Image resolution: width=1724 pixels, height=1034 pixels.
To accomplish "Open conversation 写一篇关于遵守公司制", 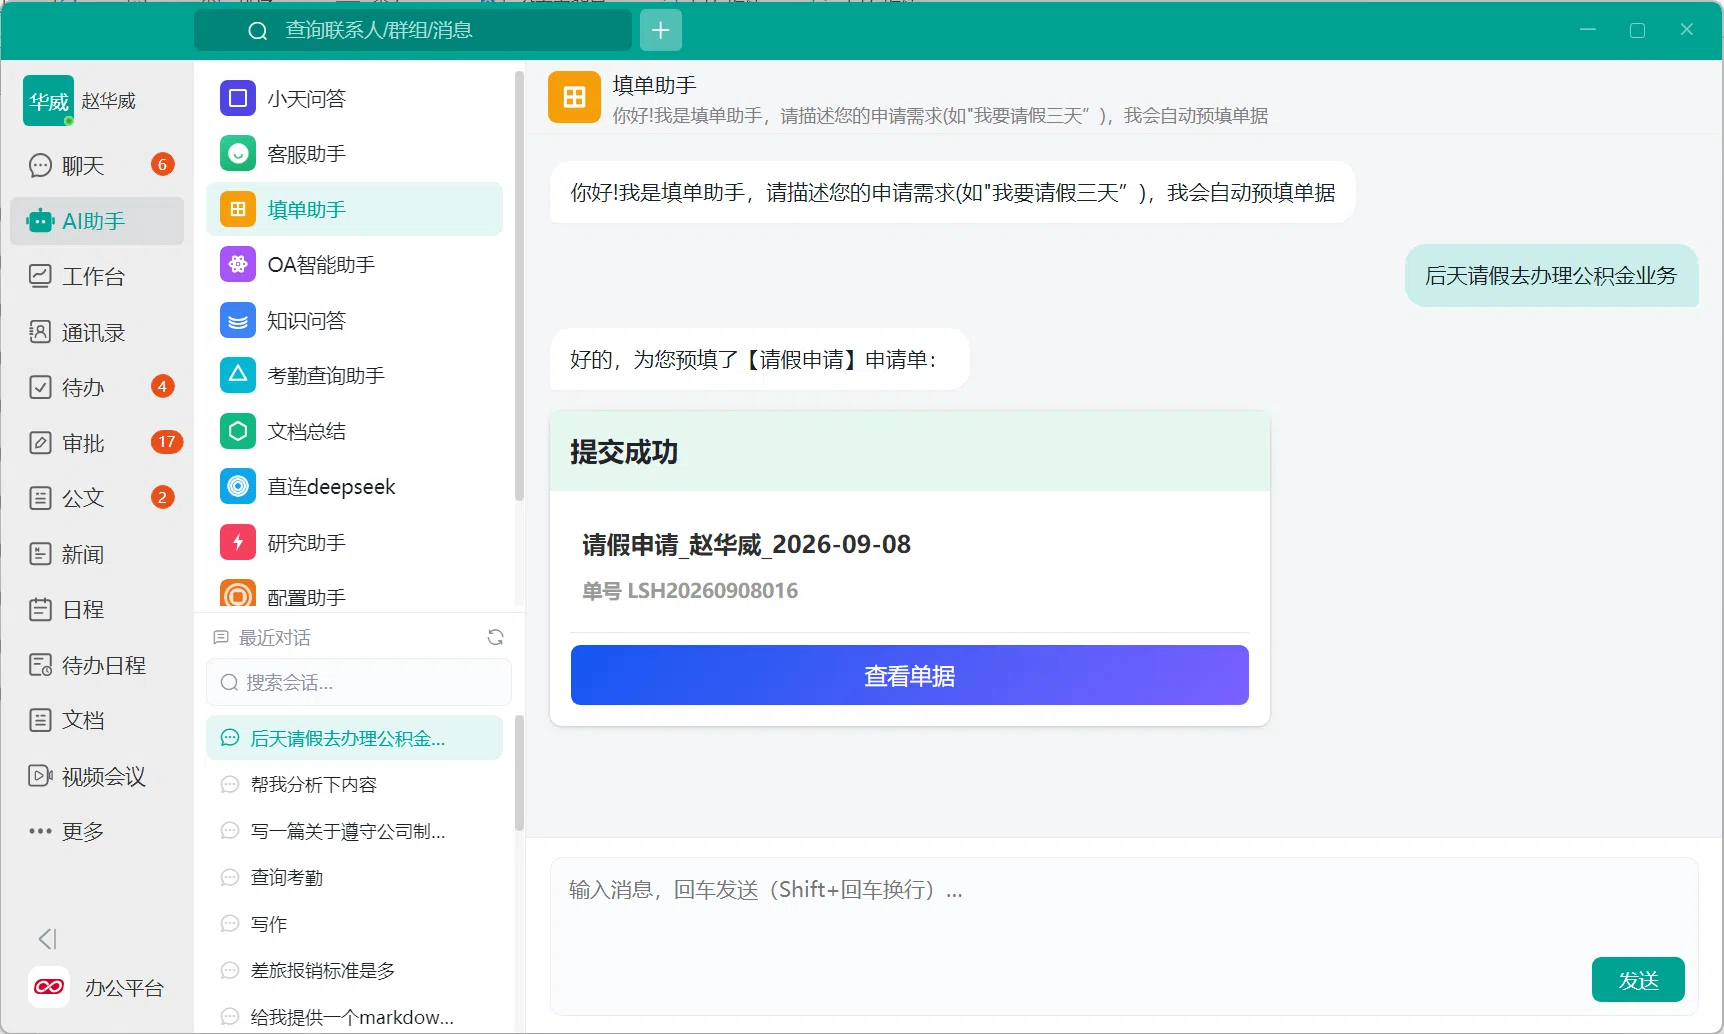I will [354, 831].
